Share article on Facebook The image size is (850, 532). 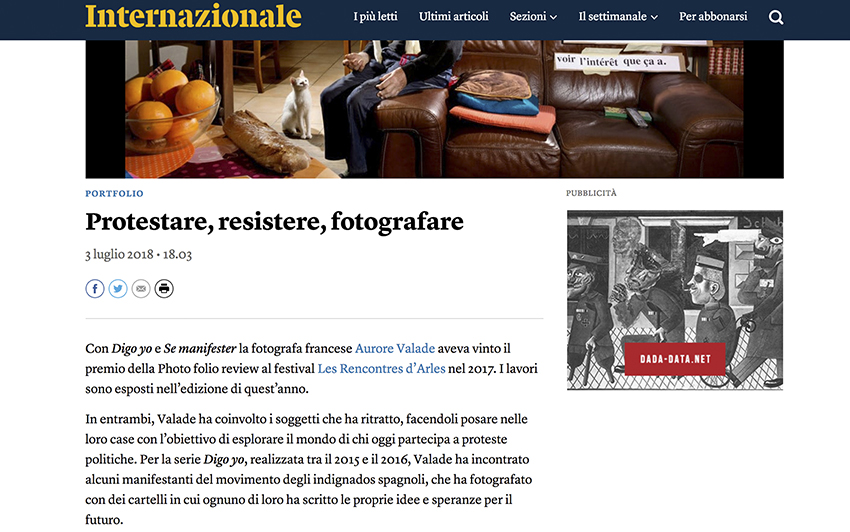(x=95, y=289)
